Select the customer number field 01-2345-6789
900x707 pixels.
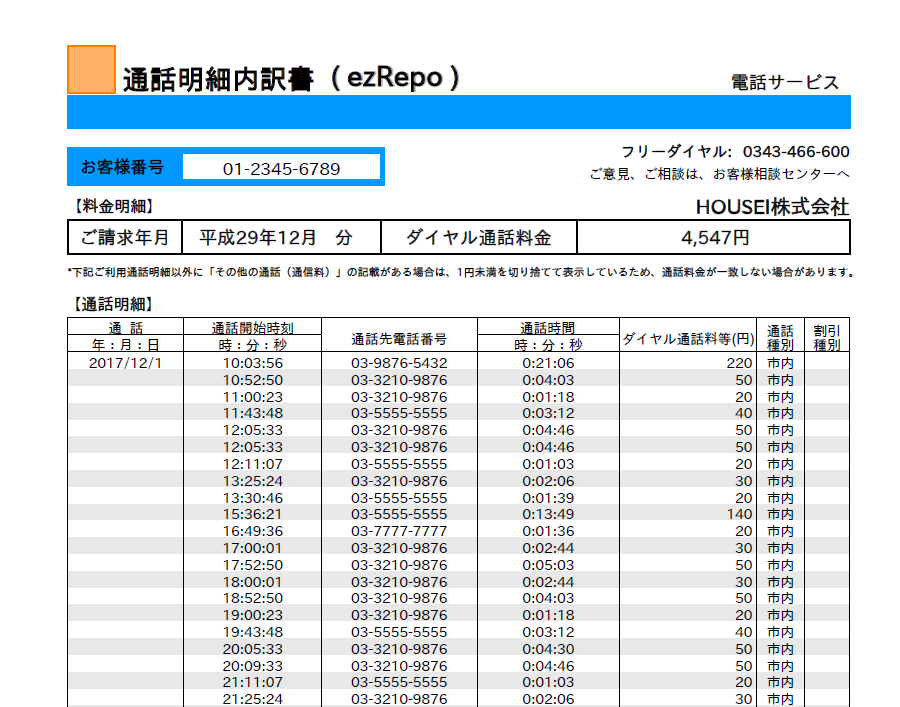pos(281,169)
